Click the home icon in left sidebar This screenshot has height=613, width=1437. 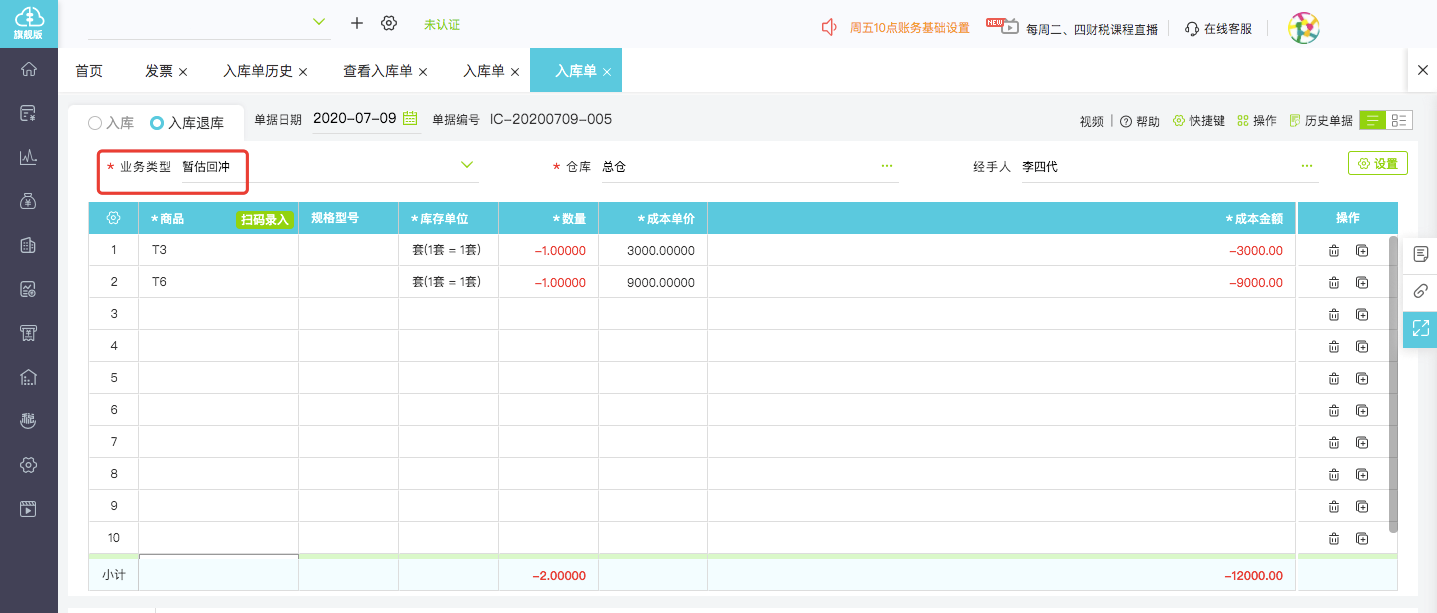pos(29,69)
